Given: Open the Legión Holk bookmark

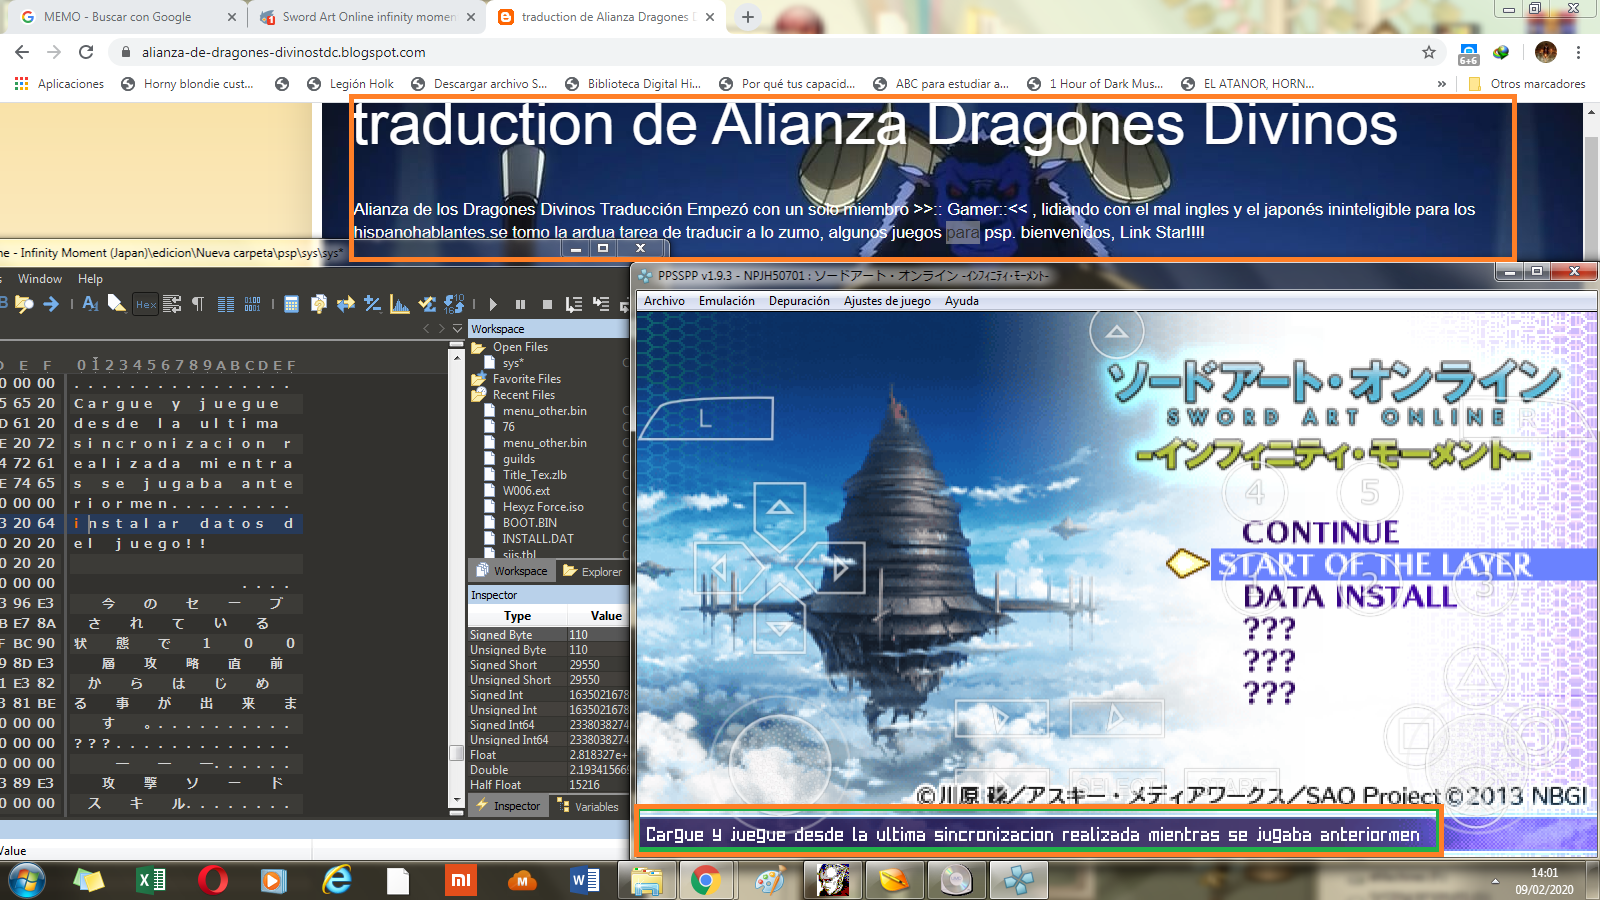Looking at the screenshot, I should [x=350, y=84].
